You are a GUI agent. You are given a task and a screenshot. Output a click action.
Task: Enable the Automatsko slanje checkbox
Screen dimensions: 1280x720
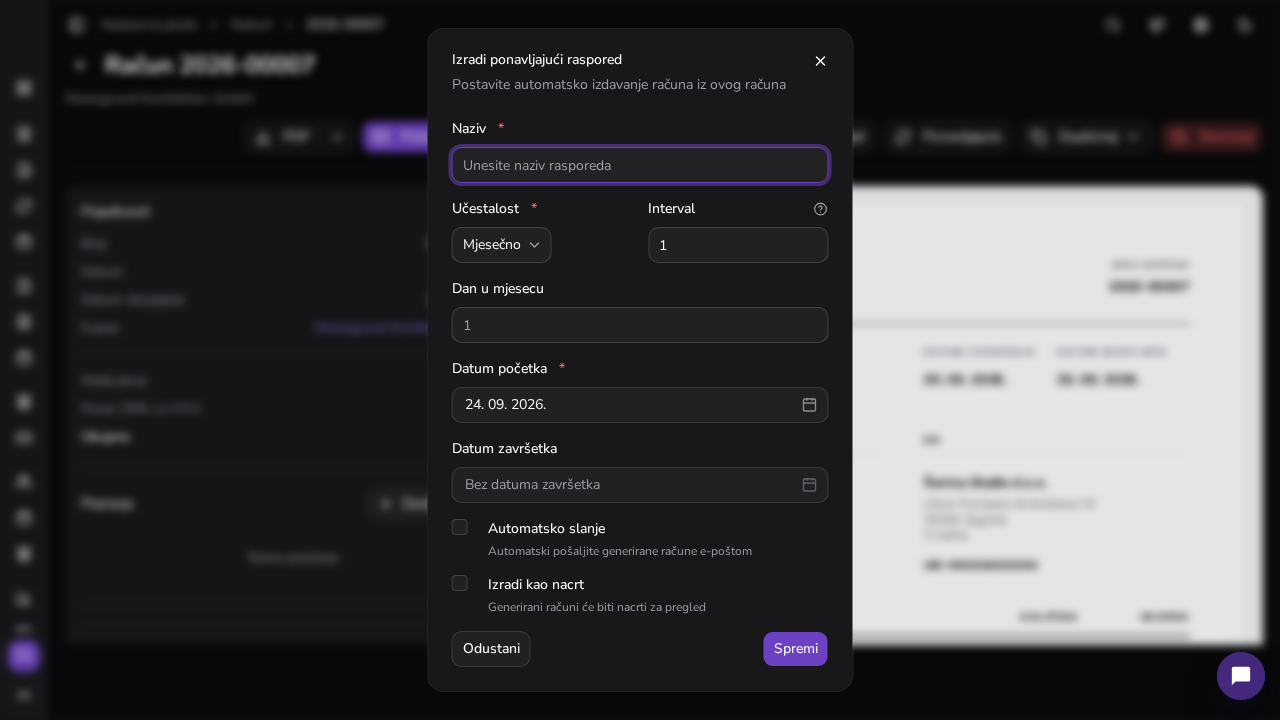pos(460,527)
